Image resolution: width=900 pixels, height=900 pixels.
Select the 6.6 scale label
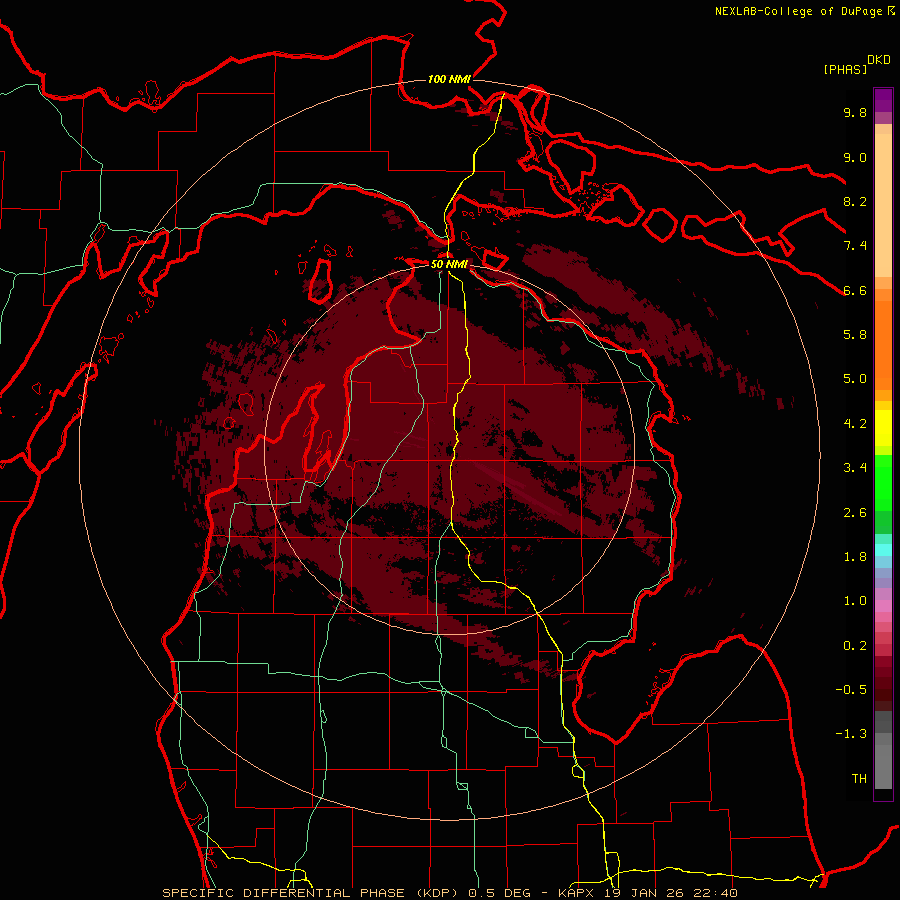[855, 290]
